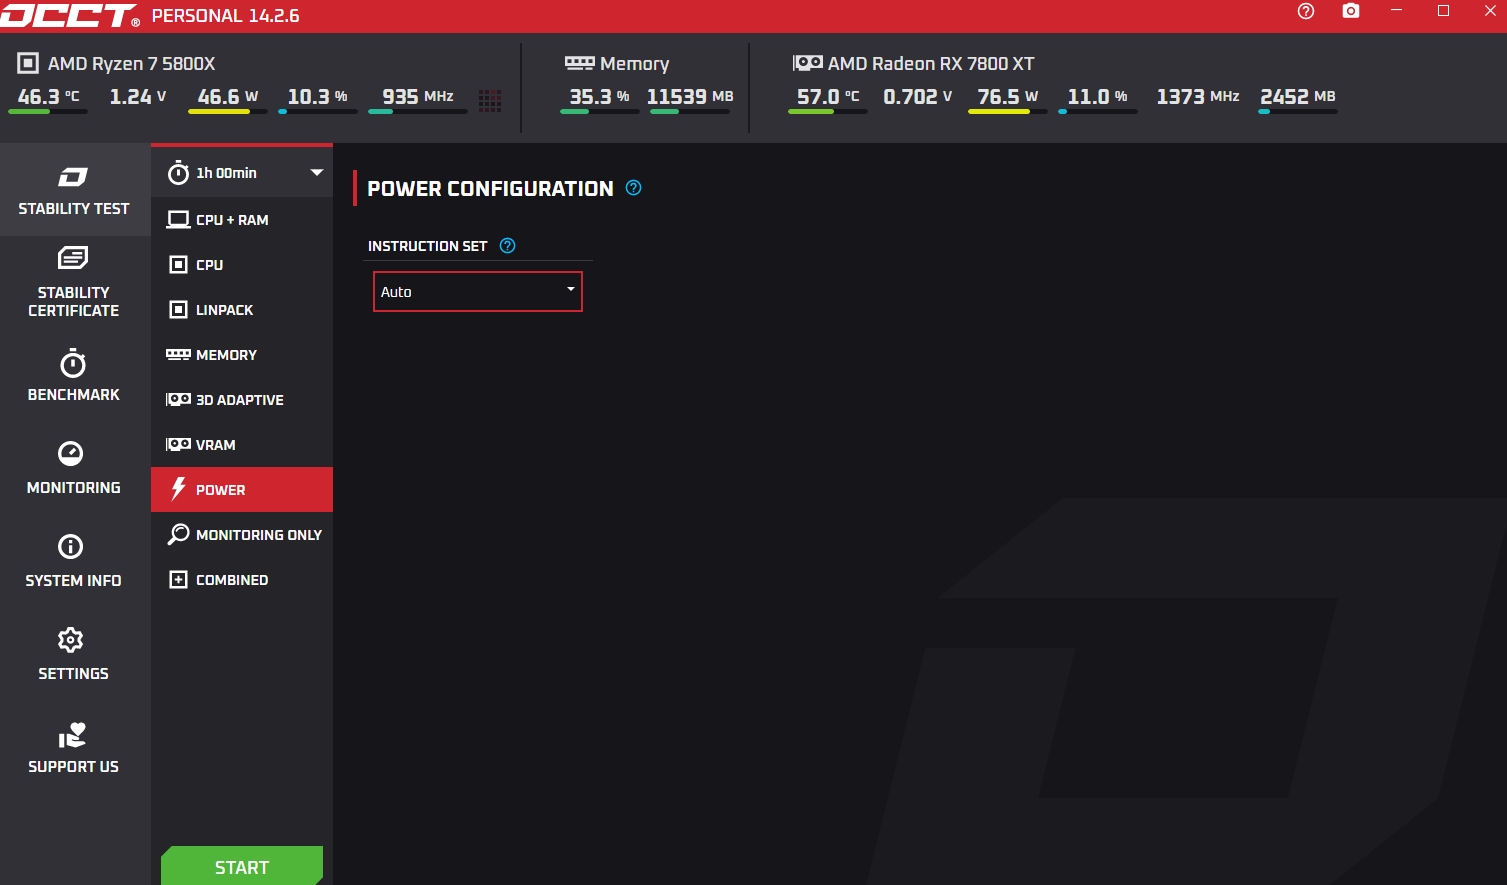Click the INSTRUCTION SET label

coord(428,246)
